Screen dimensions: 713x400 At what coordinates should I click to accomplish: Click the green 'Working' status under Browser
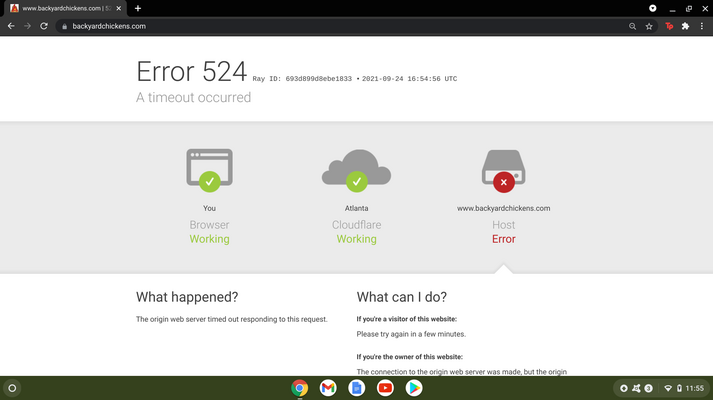(x=210, y=239)
